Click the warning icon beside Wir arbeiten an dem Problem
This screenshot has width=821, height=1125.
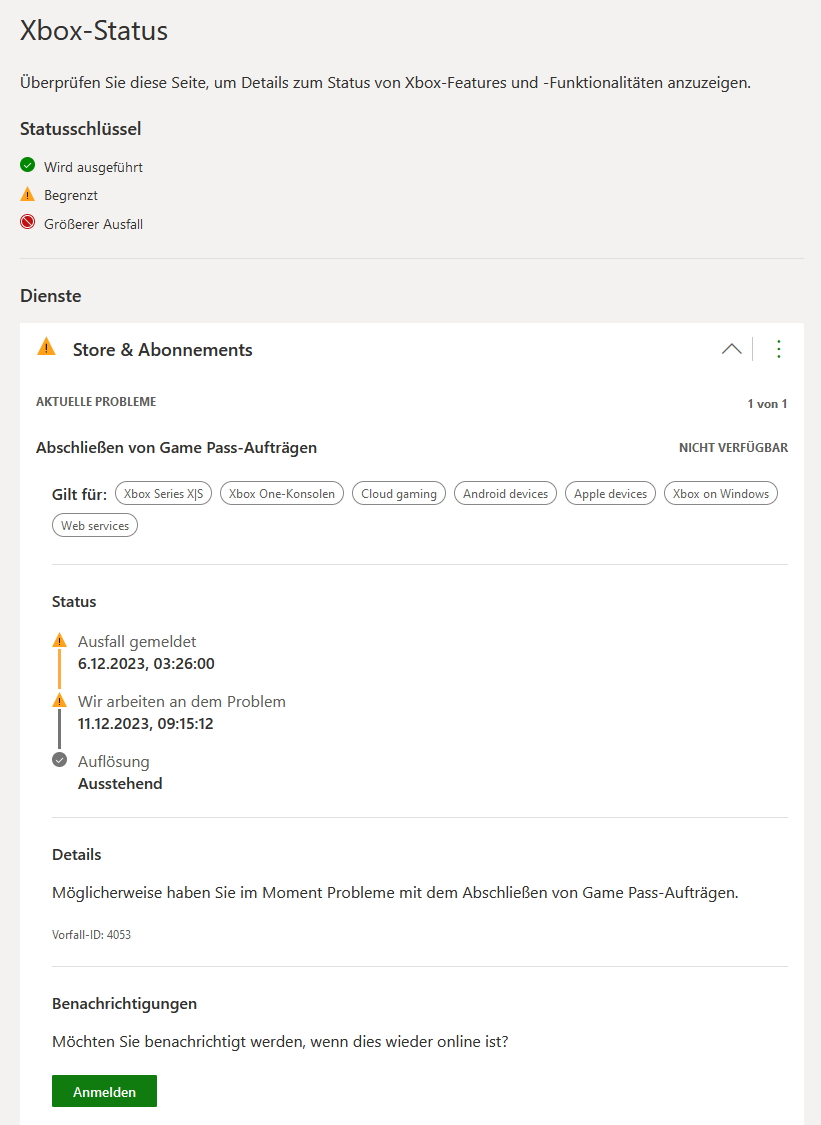coord(60,700)
